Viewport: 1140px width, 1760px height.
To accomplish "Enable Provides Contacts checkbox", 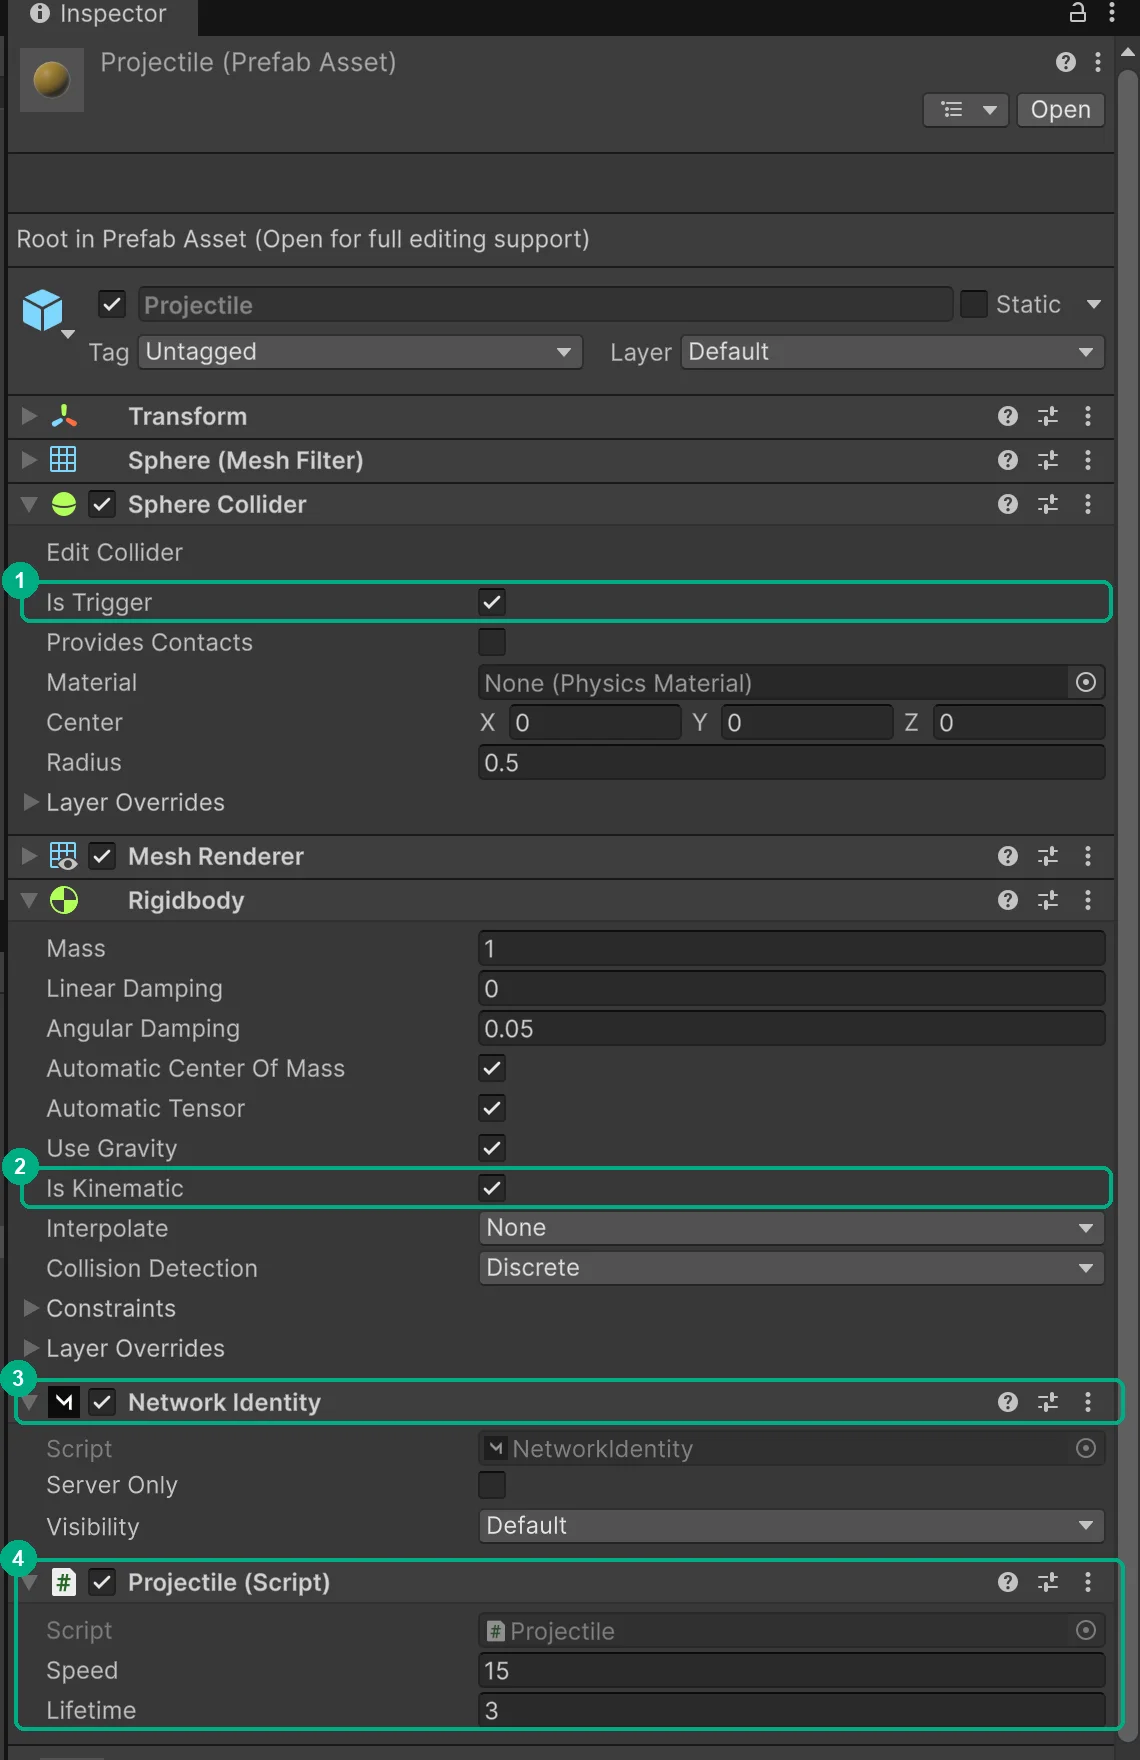I will point(492,642).
